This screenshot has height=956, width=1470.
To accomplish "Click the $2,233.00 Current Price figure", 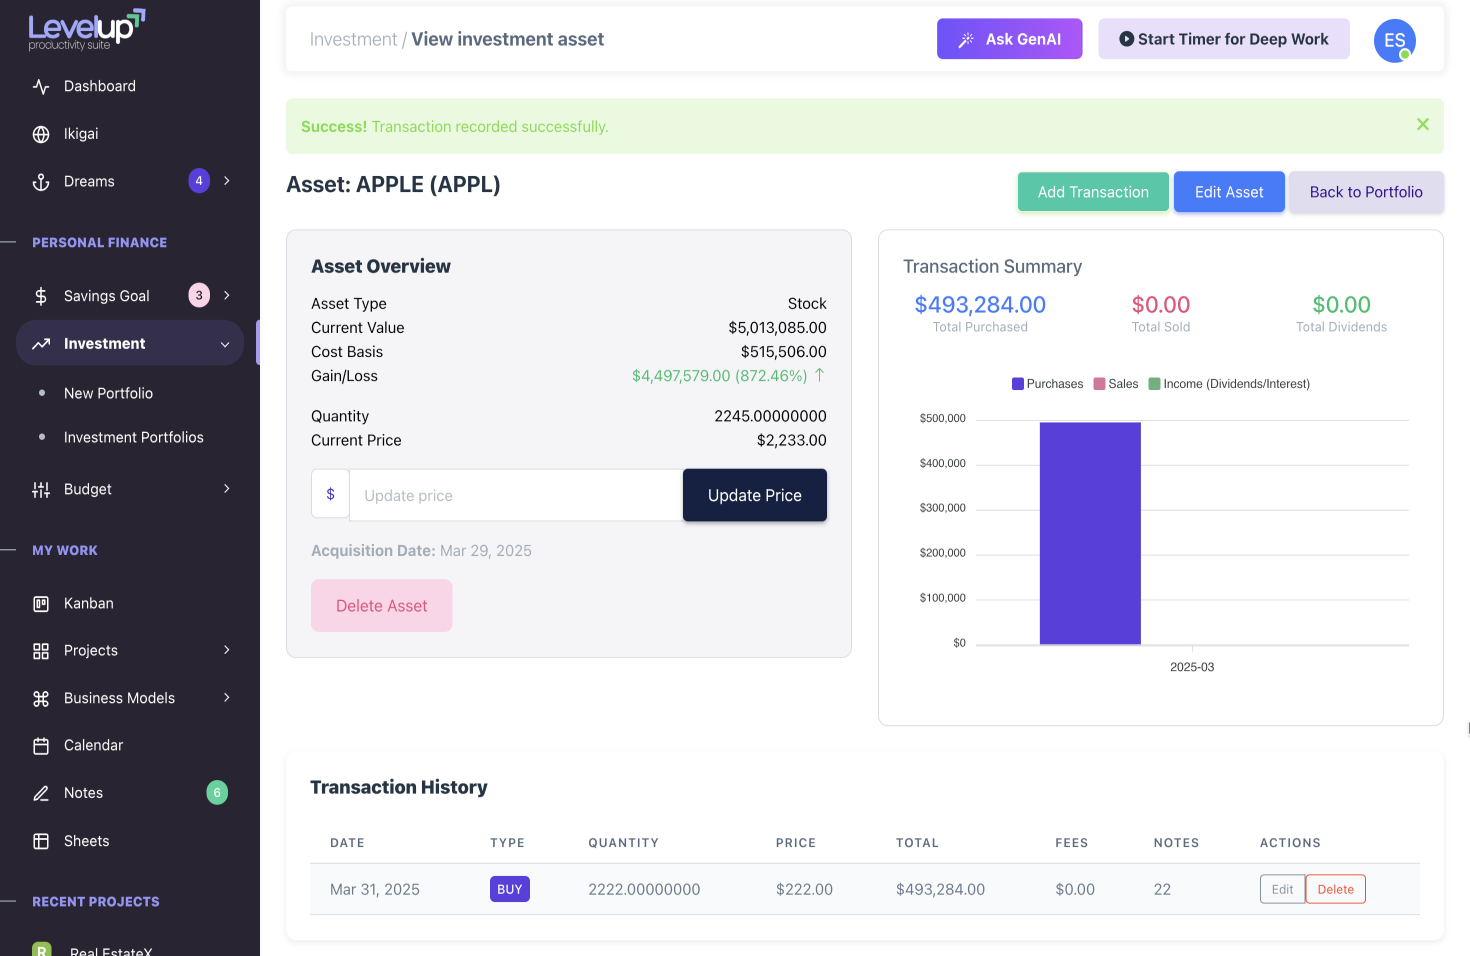I will 792,440.
